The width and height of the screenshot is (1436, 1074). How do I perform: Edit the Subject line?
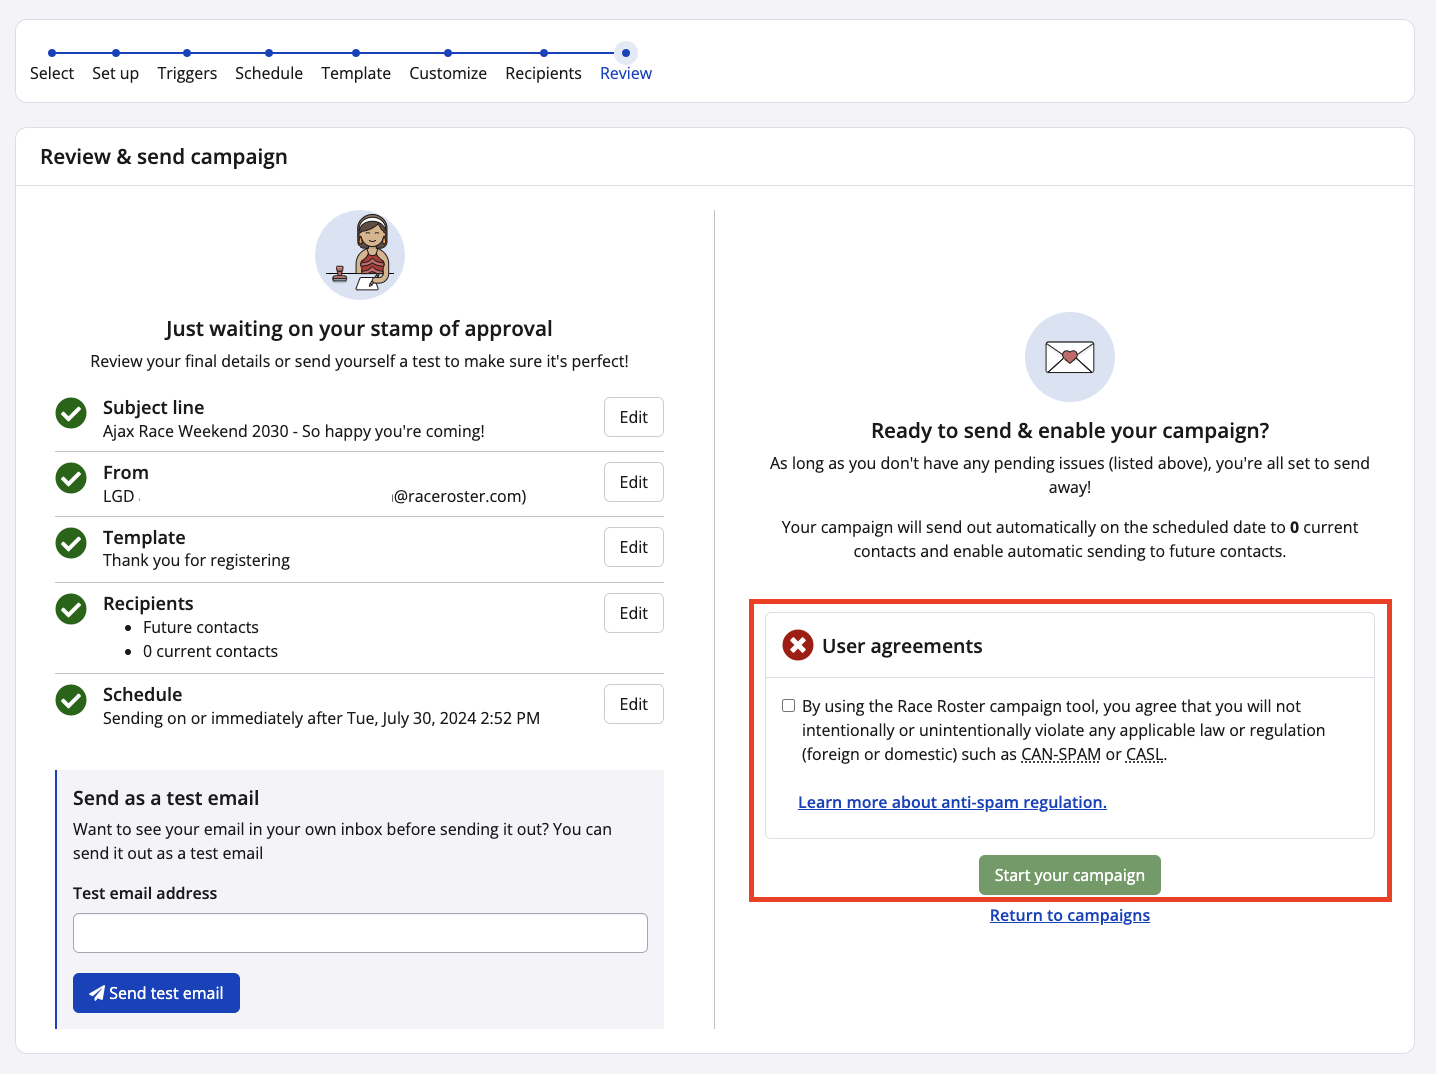point(633,417)
